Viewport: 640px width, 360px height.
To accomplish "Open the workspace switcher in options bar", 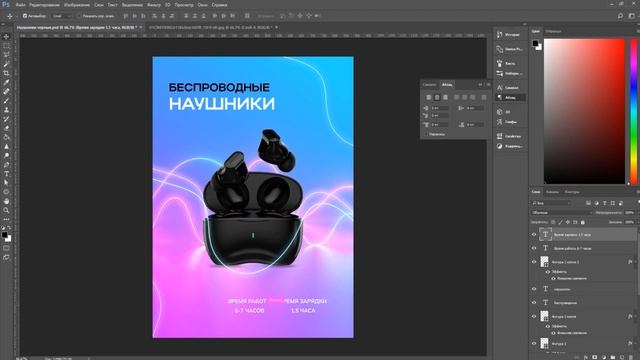I will click(x=632, y=16).
